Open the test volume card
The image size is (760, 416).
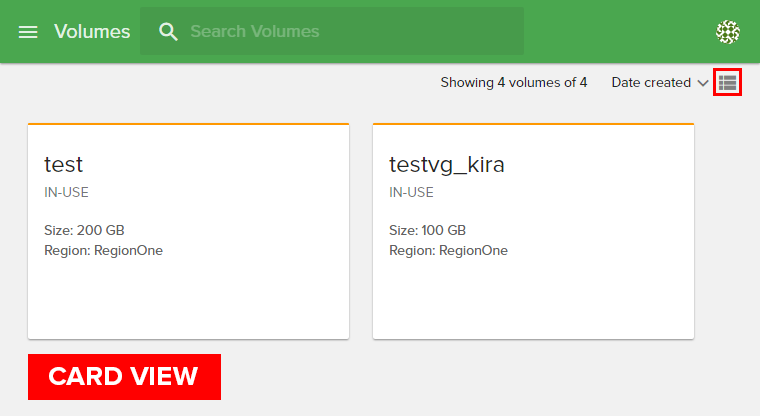[x=188, y=290]
